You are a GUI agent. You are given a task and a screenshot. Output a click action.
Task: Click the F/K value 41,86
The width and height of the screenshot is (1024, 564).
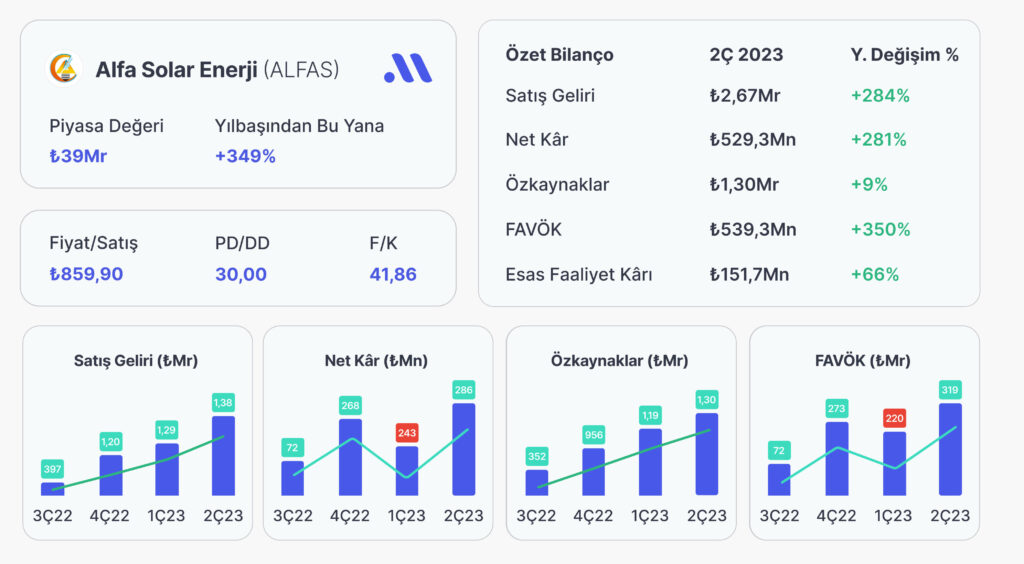(393, 274)
